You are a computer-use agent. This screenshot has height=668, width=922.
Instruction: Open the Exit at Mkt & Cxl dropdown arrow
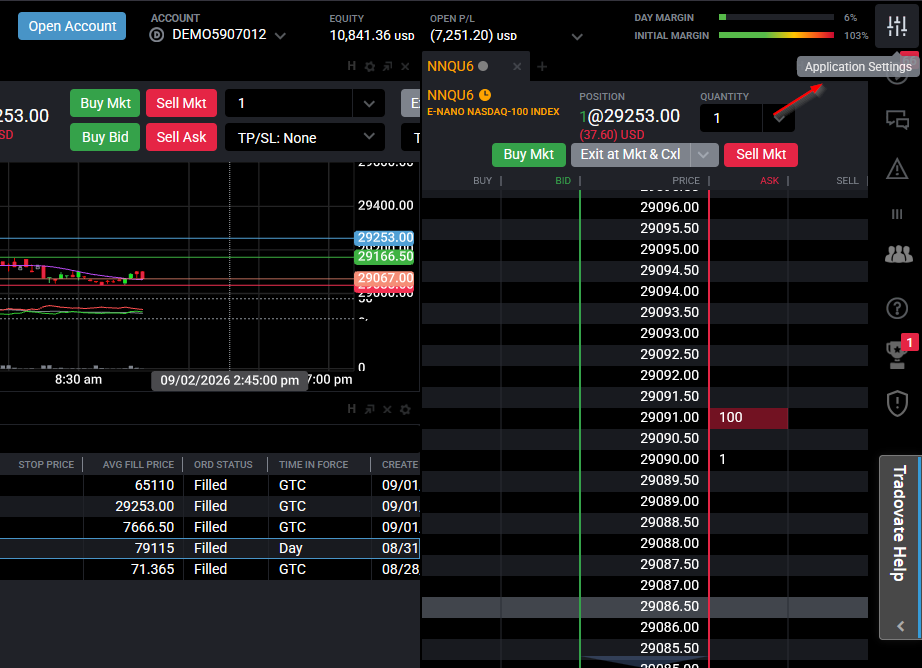click(703, 155)
